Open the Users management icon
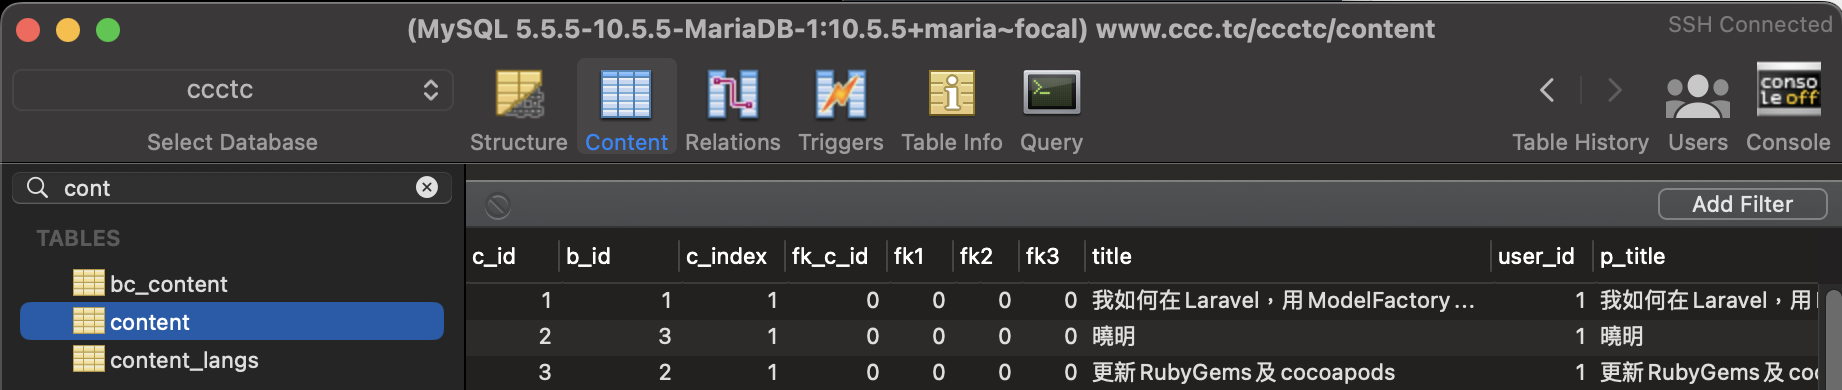 tap(1697, 110)
